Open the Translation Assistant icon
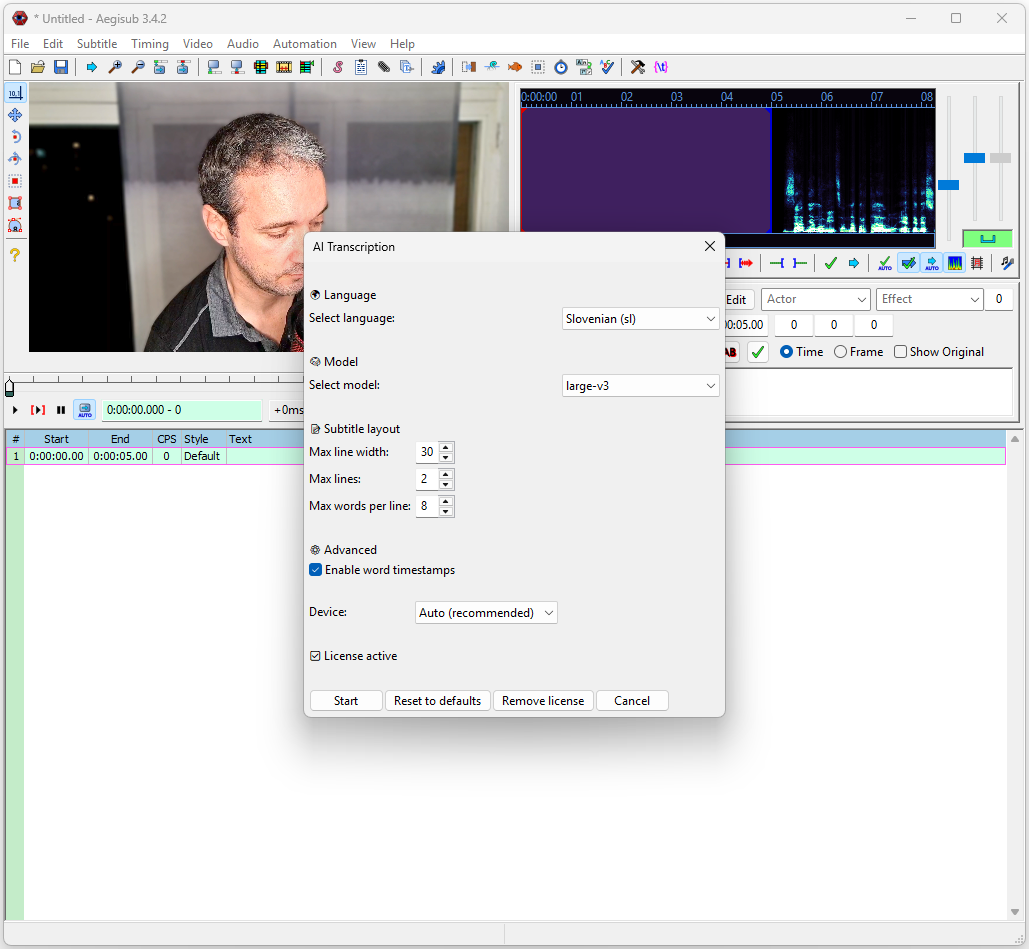1029x949 pixels. [584, 67]
